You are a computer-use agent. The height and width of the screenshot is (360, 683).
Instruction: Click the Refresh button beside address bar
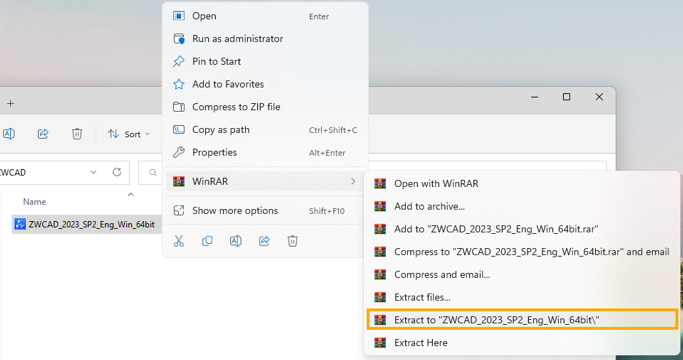[x=117, y=172]
